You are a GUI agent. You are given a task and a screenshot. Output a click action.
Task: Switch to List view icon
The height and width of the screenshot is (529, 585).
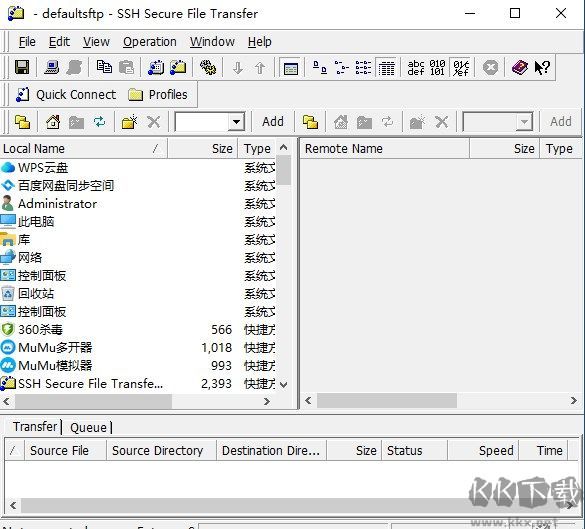[363, 68]
